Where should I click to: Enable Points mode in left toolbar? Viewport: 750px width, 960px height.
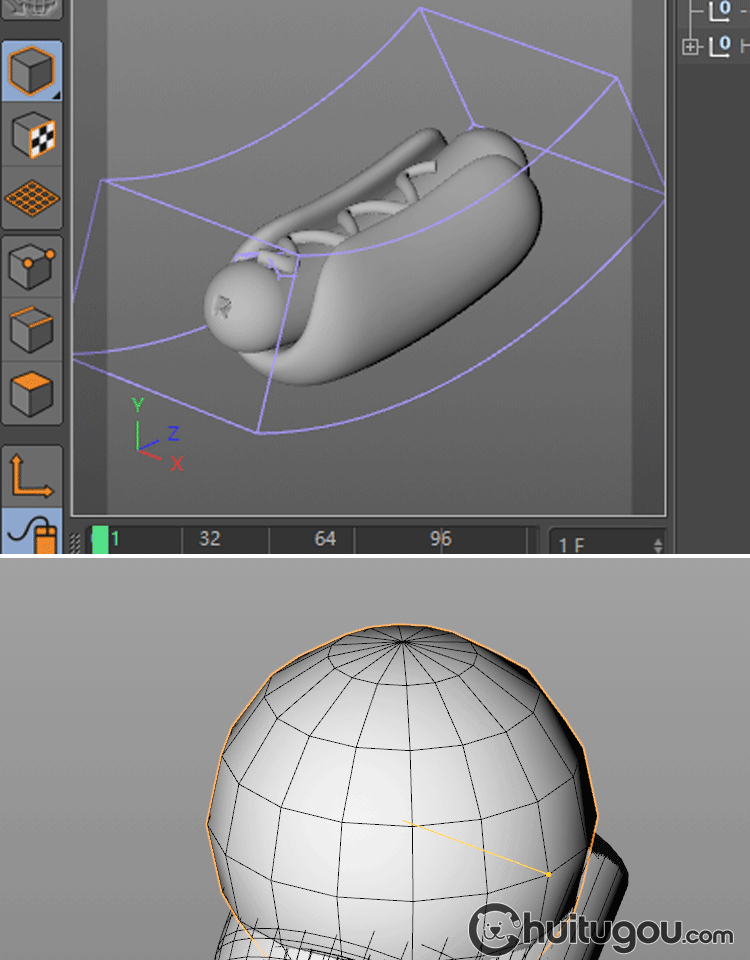click(x=32, y=267)
